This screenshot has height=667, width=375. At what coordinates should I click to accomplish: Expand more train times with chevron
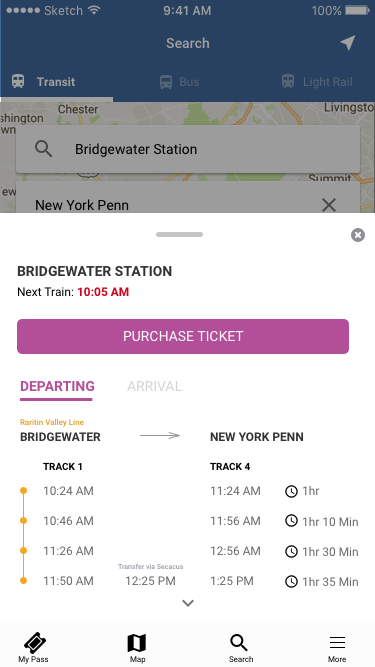coord(188,603)
